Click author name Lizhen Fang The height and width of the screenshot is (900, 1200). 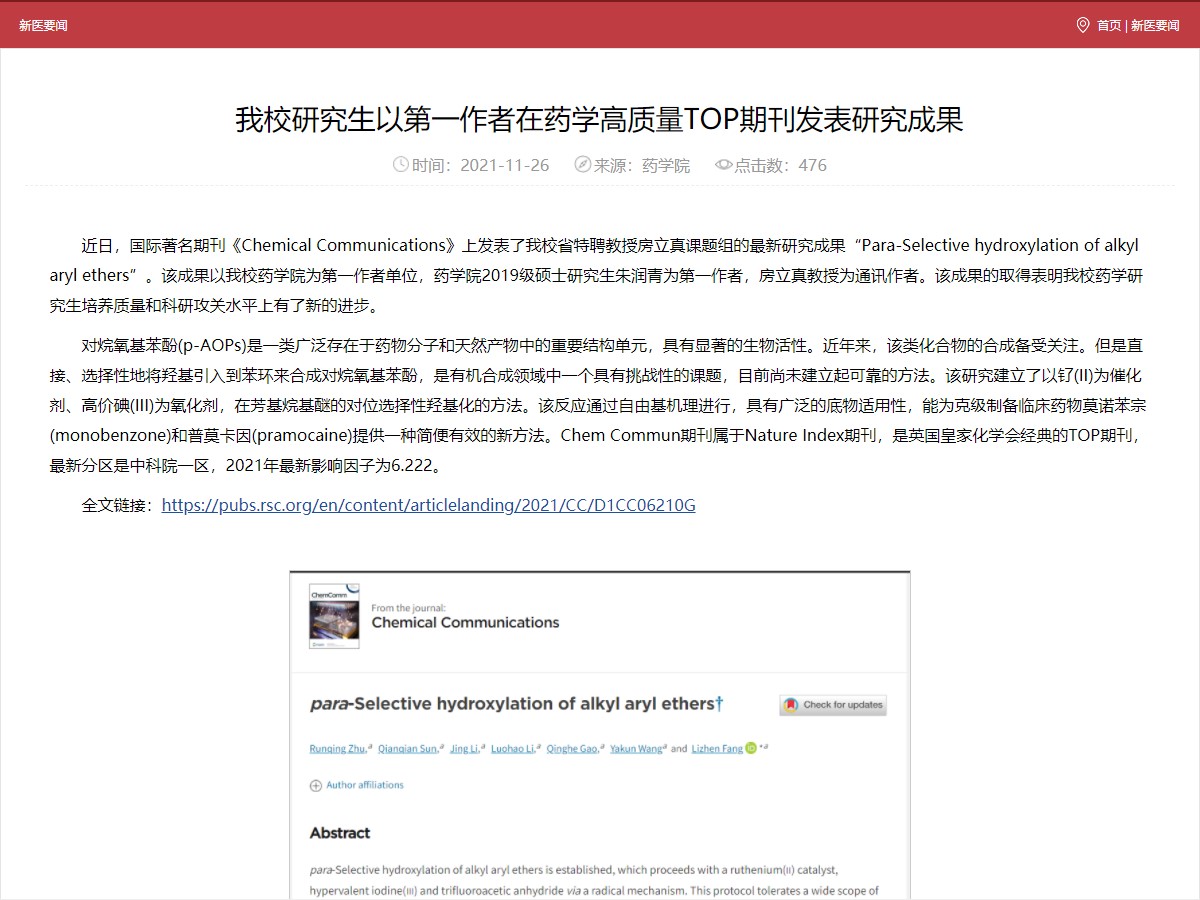click(716, 748)
